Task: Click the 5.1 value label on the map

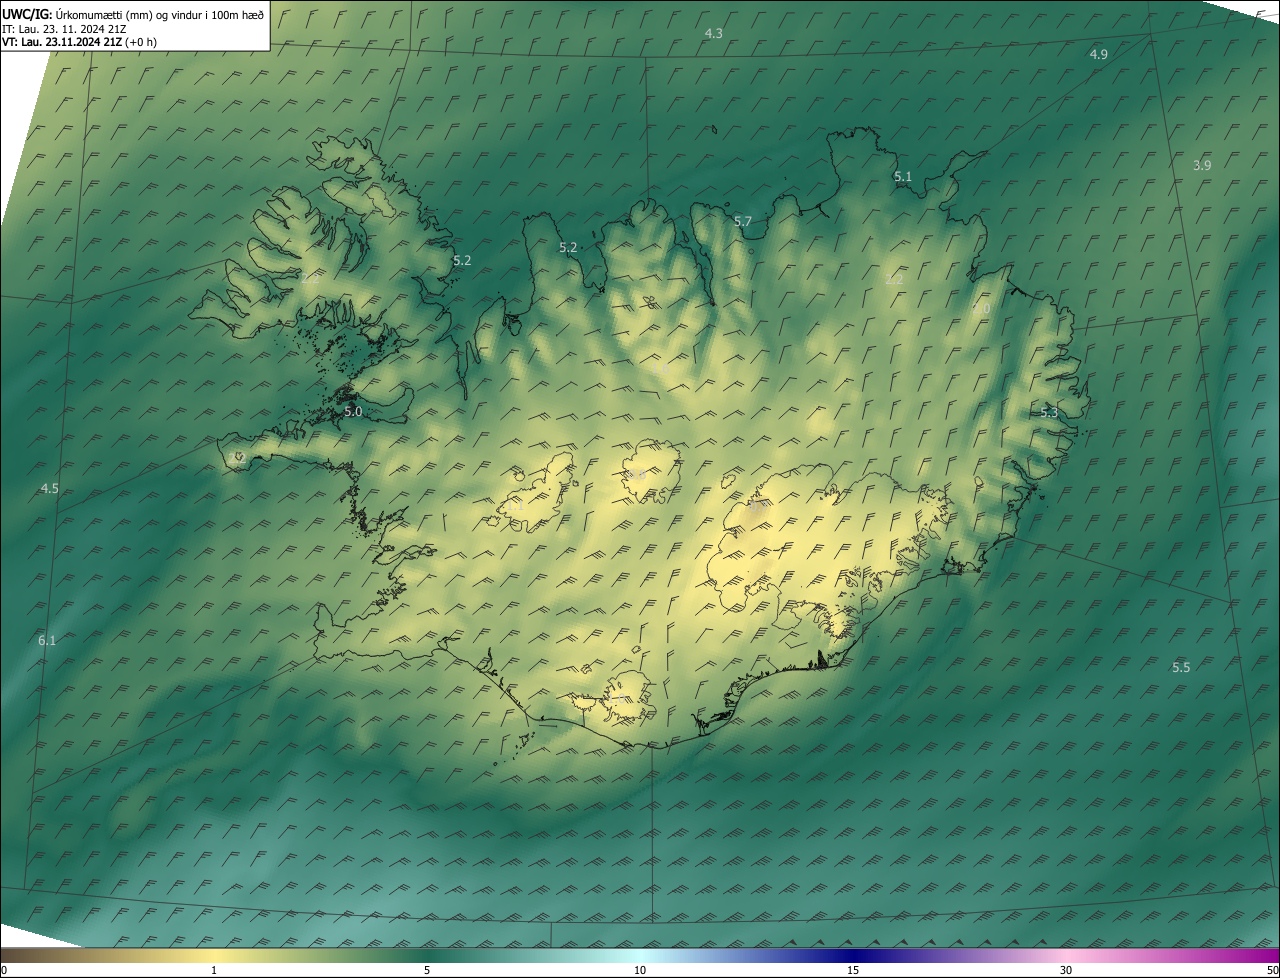Action: click(903, 176)
